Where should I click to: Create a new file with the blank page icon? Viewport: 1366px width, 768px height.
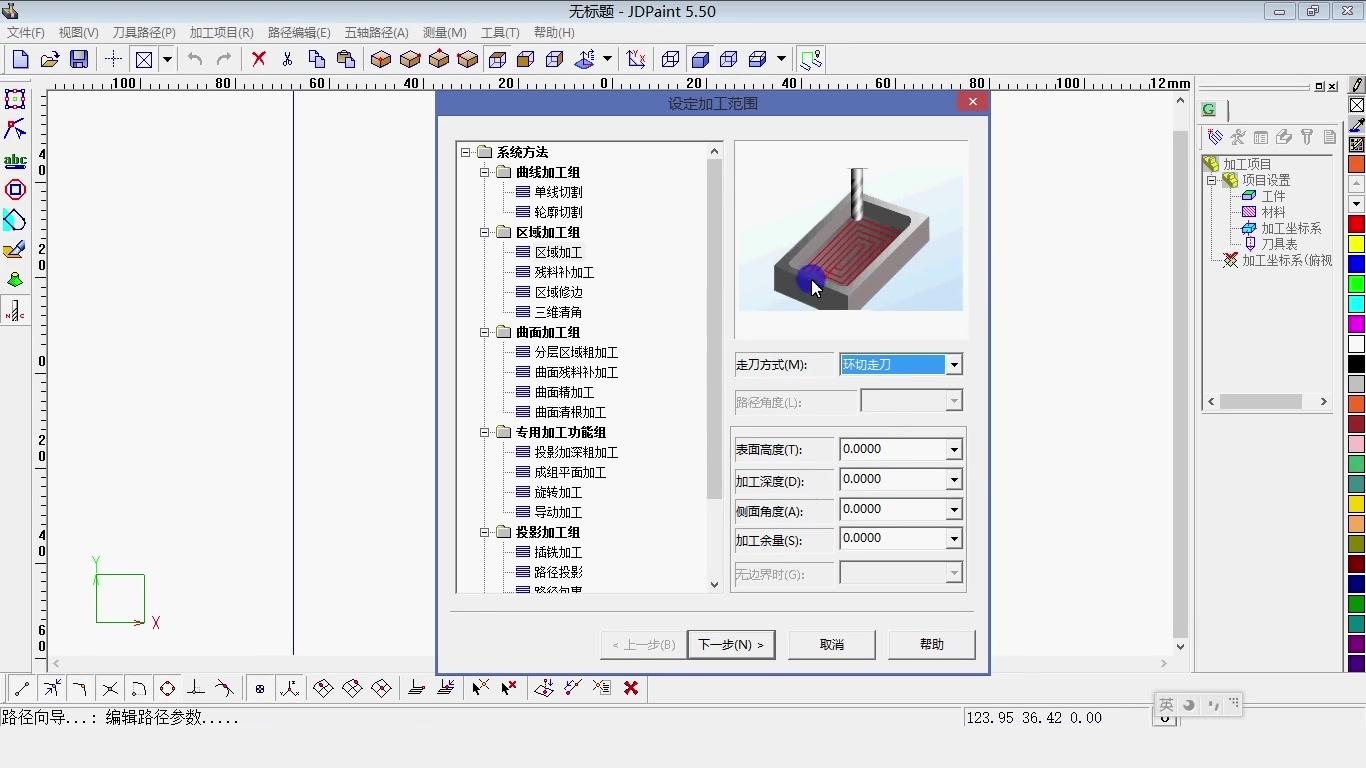tap(19, 59)
